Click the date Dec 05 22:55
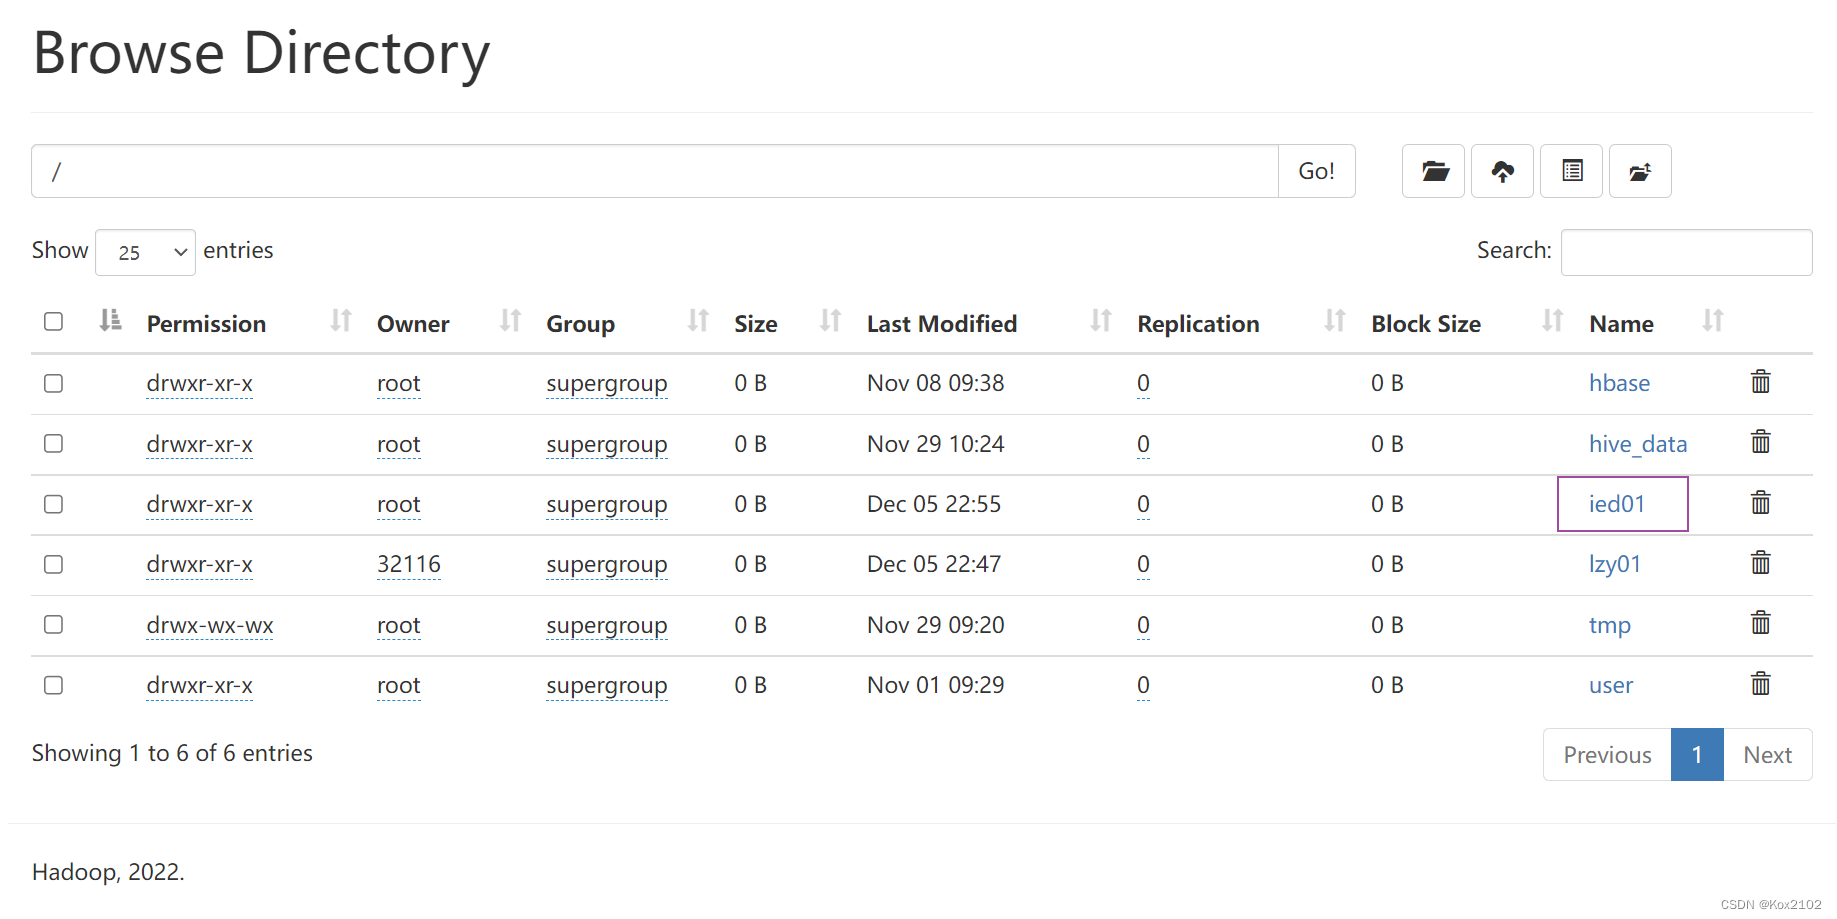The width and height of the screenshot is (1837, 919). coord(934,504)
